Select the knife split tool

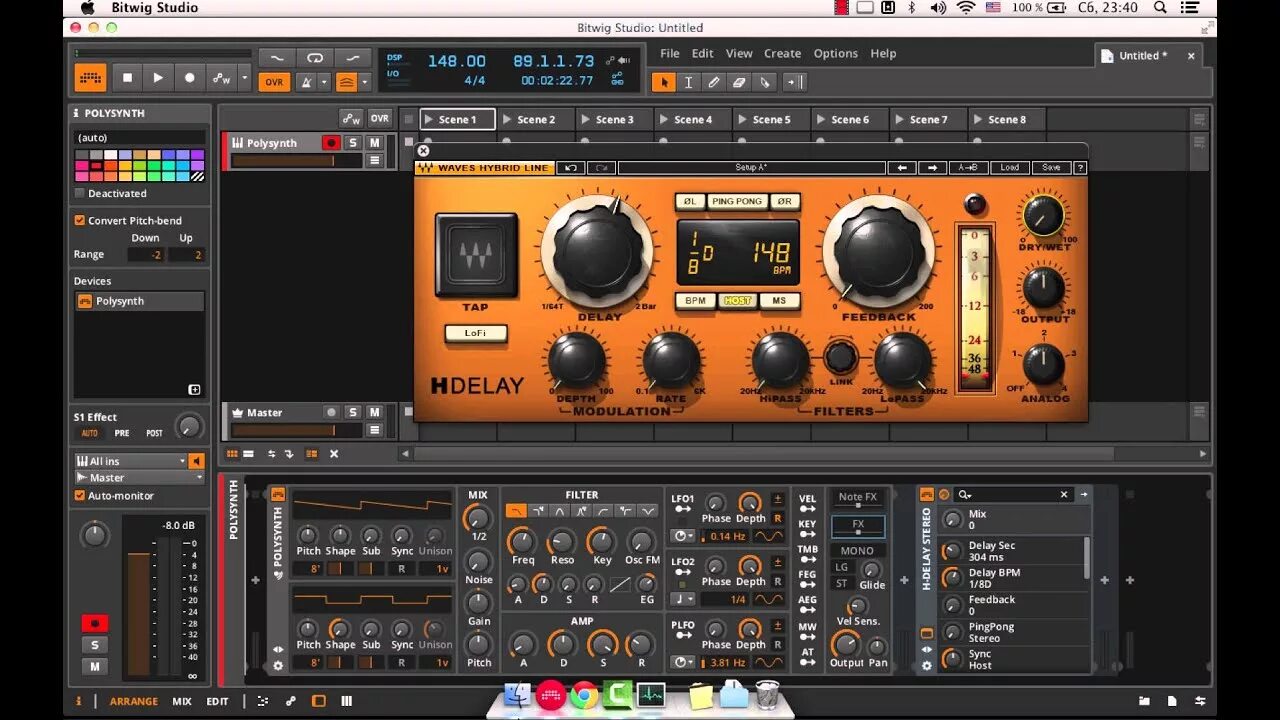766,82
